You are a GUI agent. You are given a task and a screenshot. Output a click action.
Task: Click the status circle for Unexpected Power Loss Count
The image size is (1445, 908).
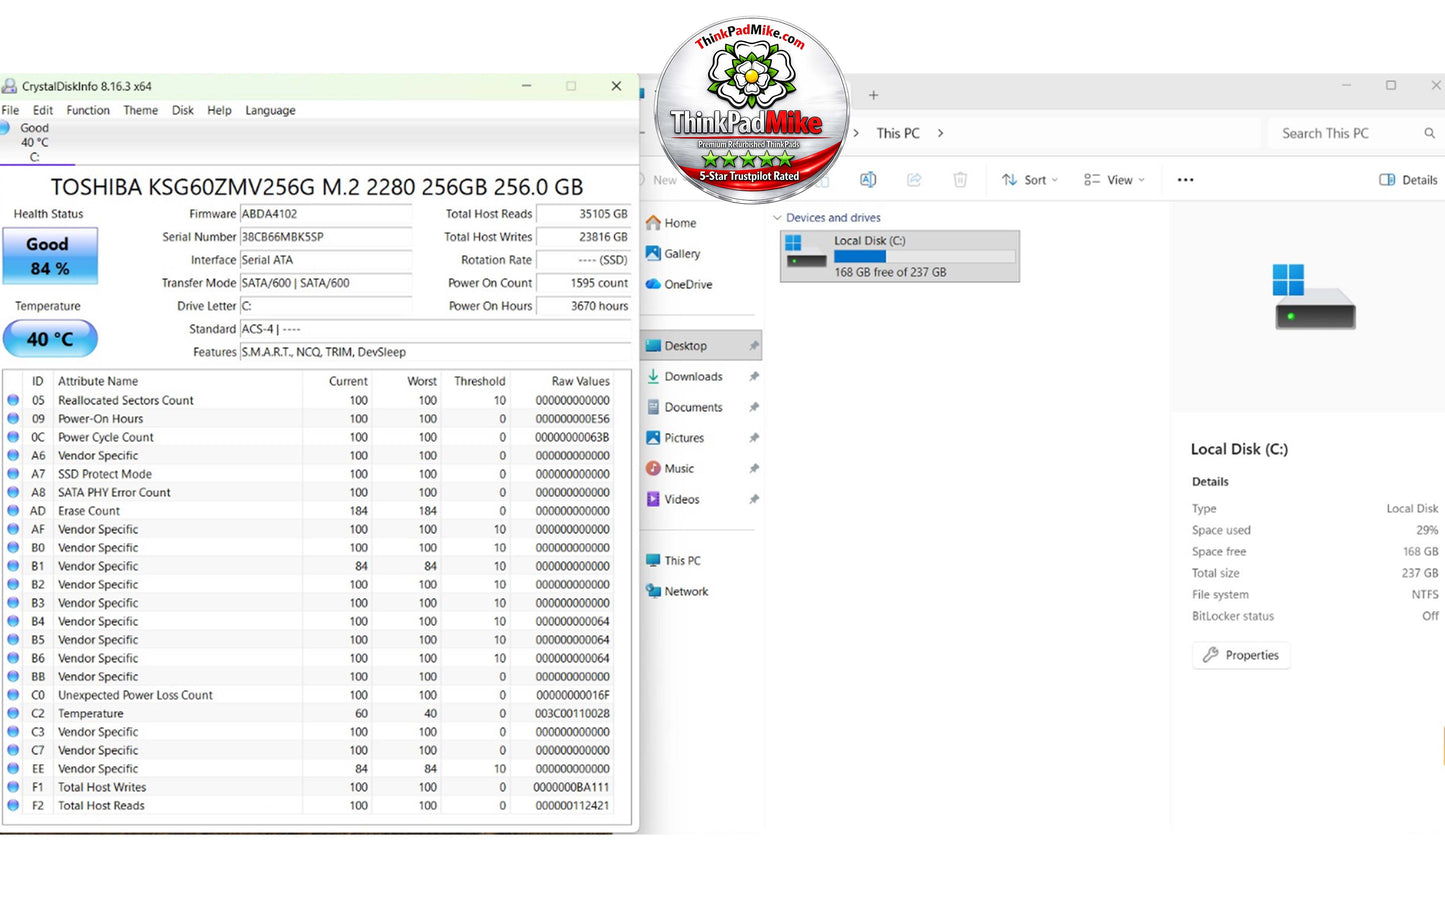pos(13,695)
